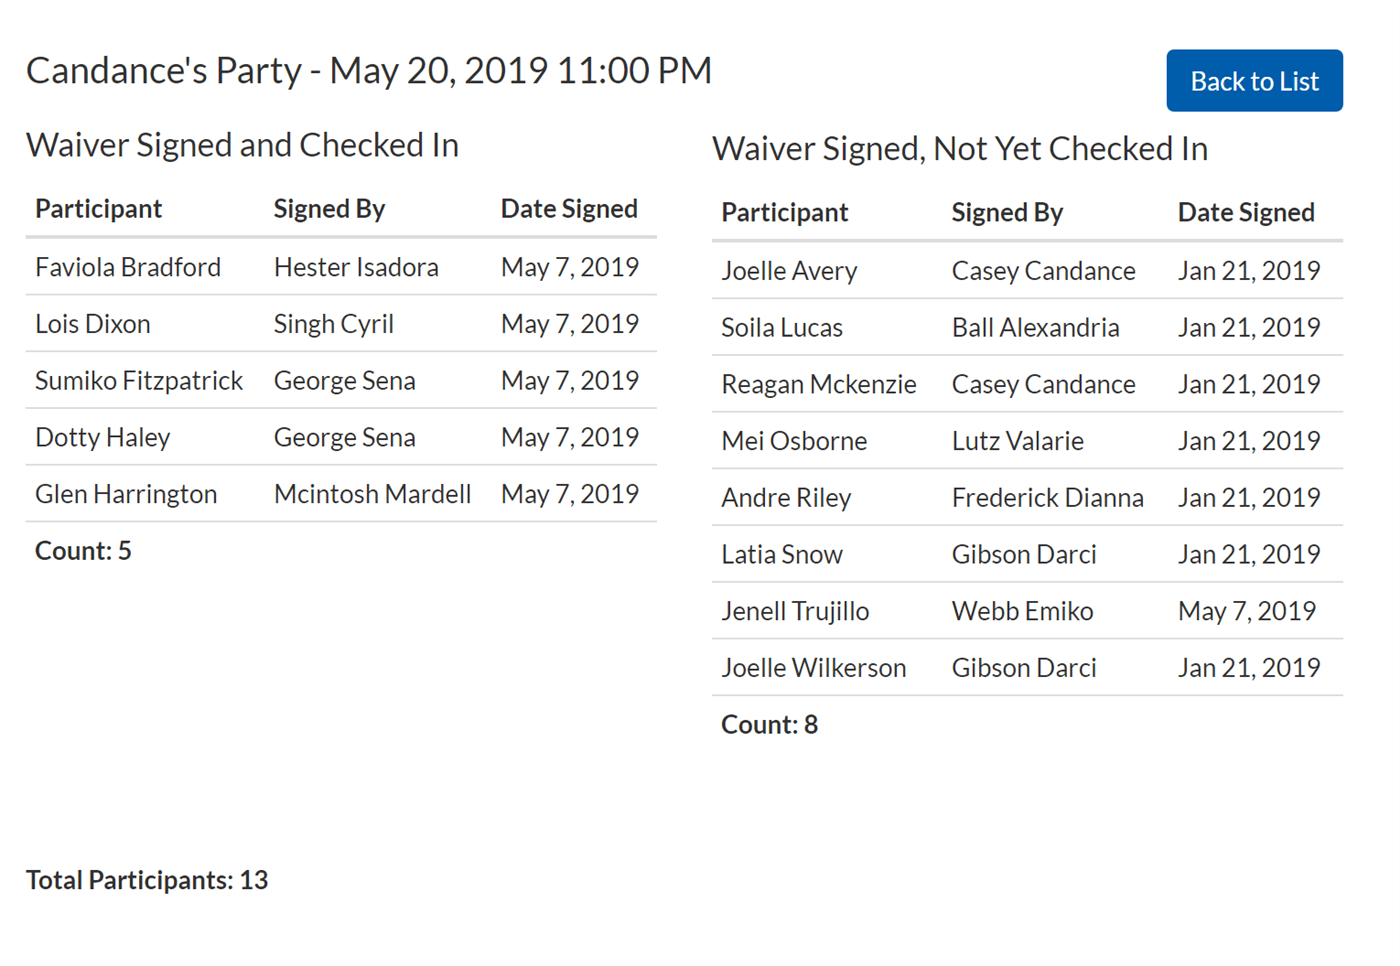Click on Jenell Trujillo's row

click(x=795, y=611)
